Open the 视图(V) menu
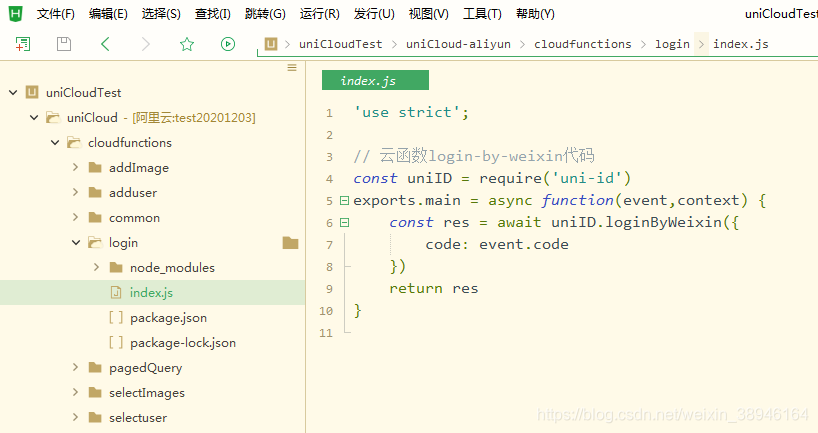818x433 pixels. pos(428,14)
